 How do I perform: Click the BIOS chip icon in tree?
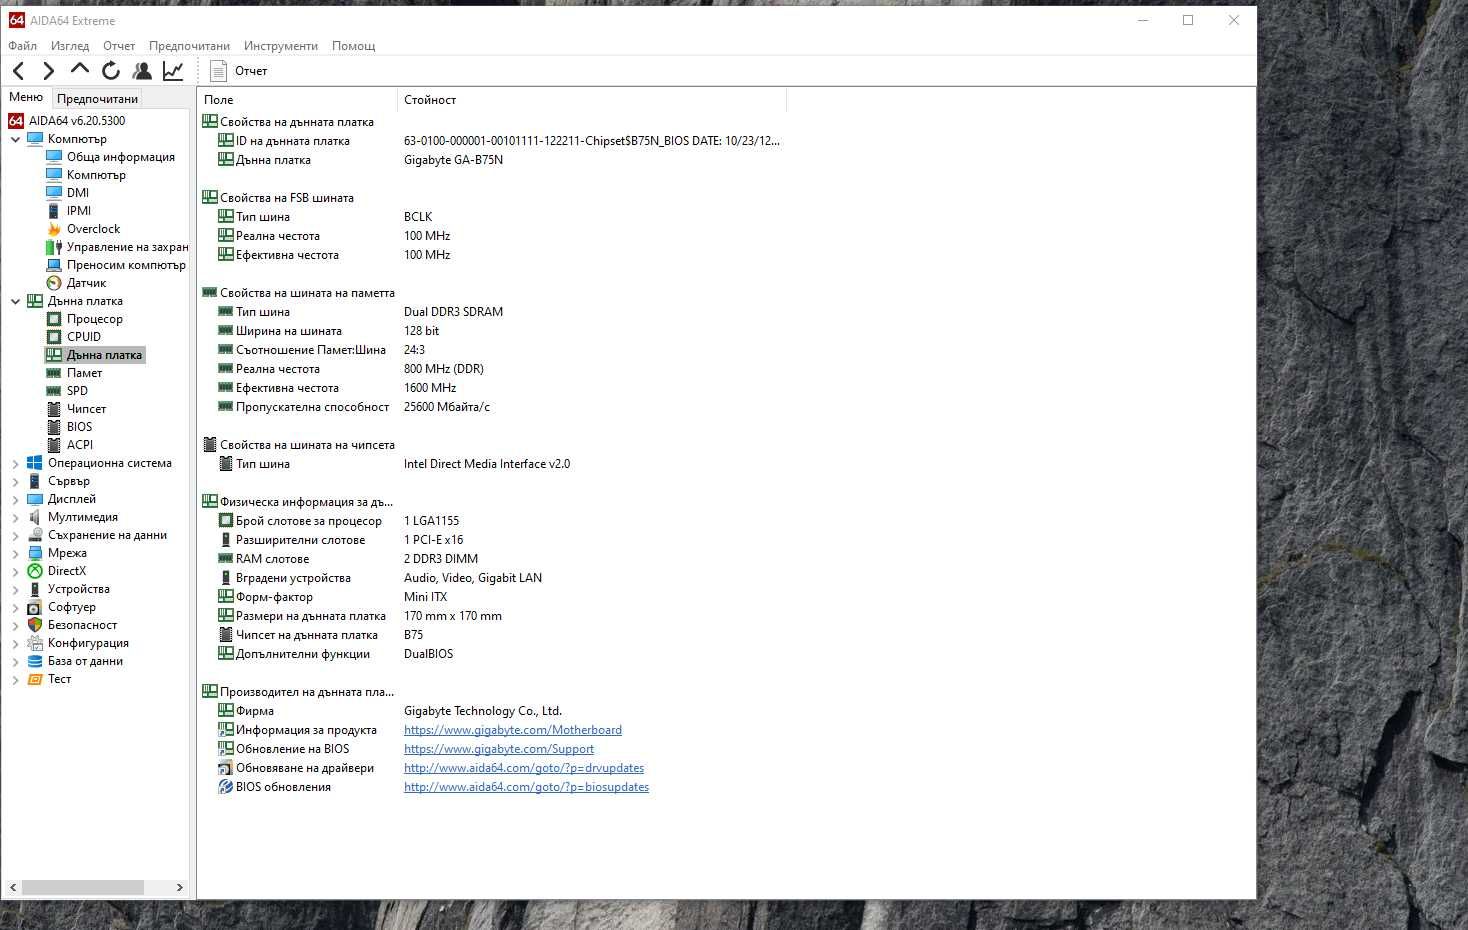[54, 427]
